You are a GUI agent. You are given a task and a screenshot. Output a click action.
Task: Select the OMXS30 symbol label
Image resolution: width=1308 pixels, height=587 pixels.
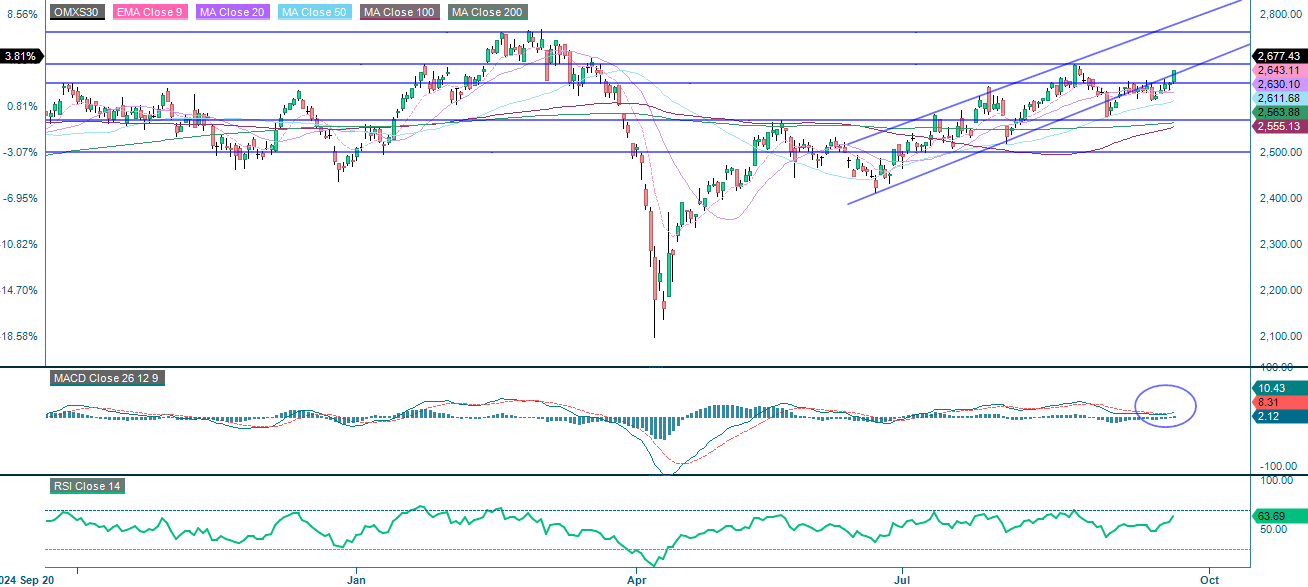[75, 13]
